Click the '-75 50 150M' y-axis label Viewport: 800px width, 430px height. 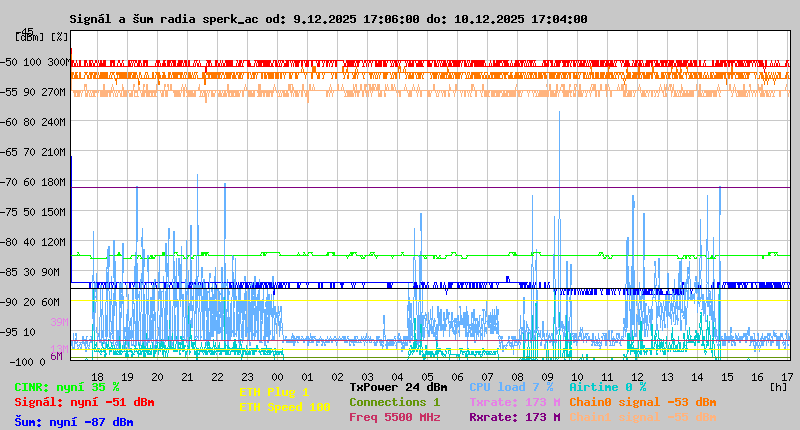[33, 212]
